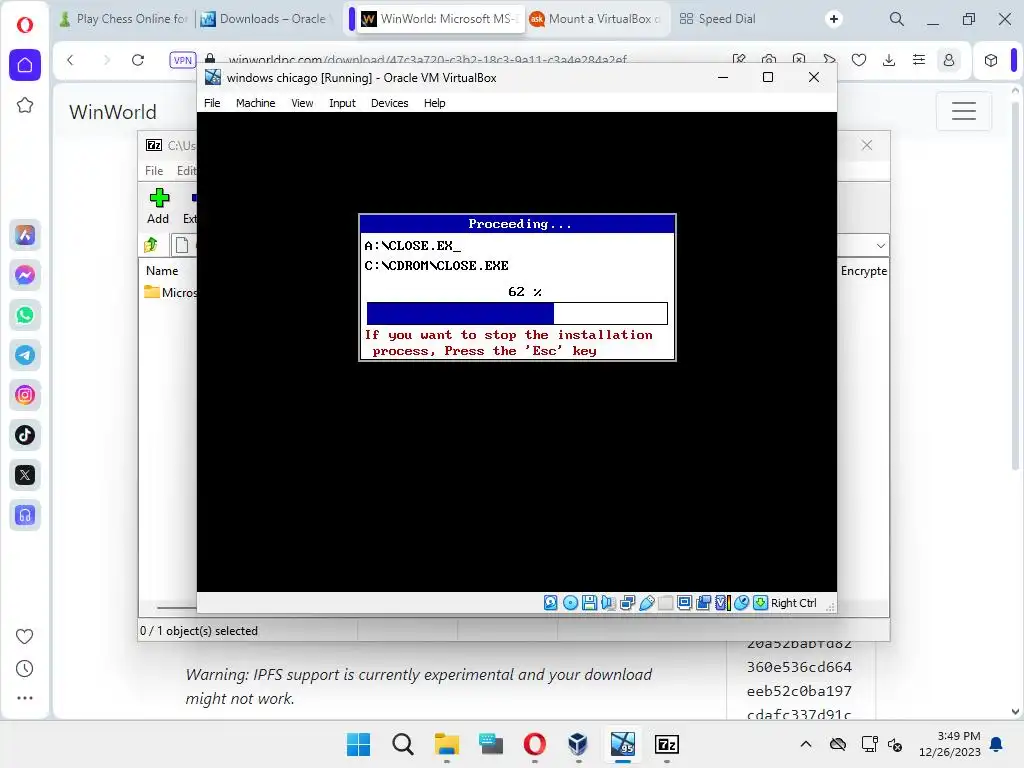This screenshot has width=1024, height=768.
Task: Open the browser downloads arrow icon
Action: coord(889,60)
